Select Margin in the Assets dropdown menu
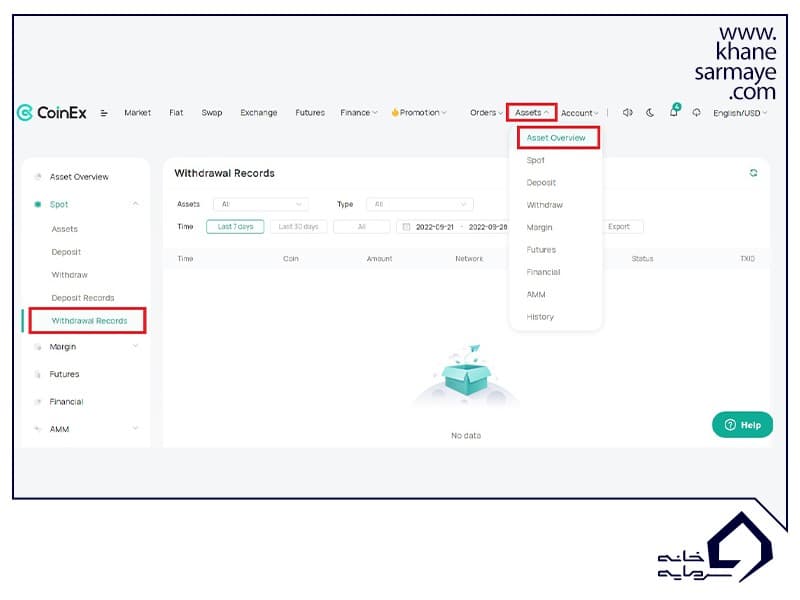800x600 pixels. point(539,228)
